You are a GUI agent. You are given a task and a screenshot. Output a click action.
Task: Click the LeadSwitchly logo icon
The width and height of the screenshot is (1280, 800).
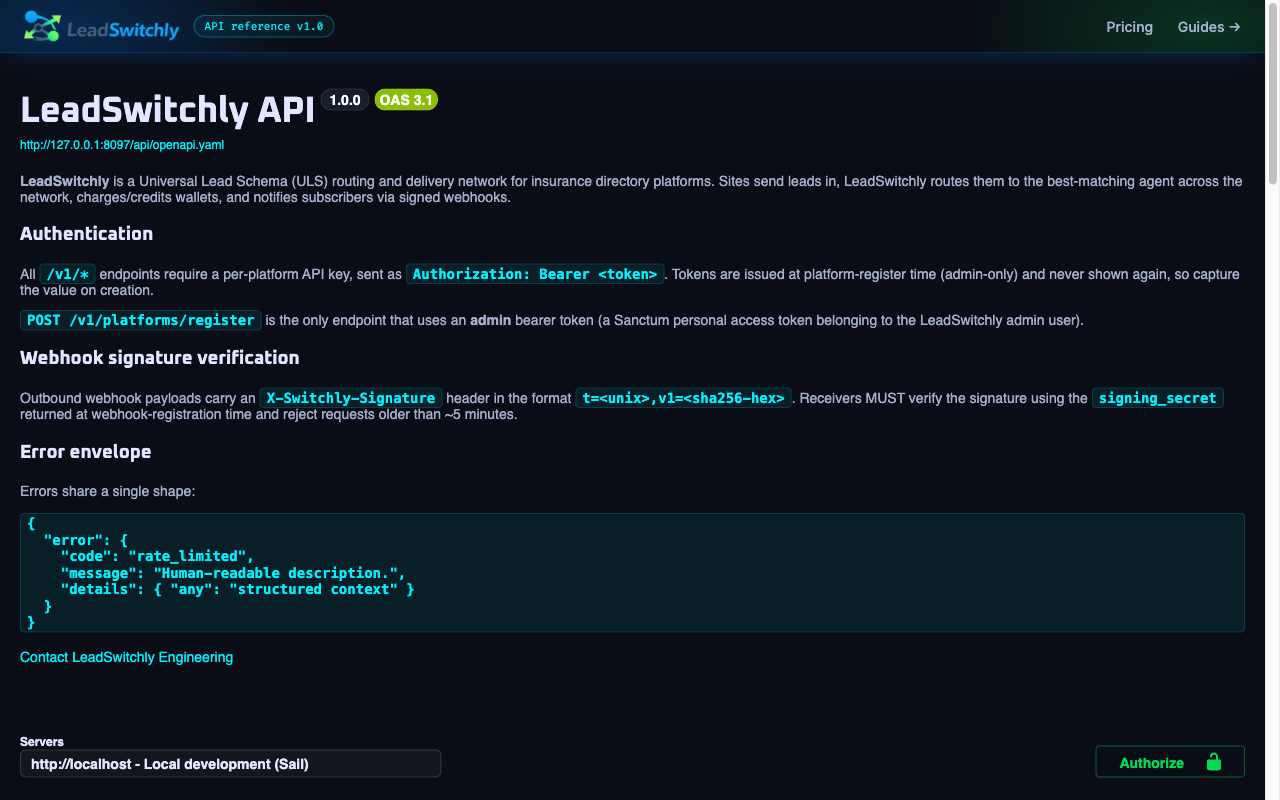pos(42,27)
